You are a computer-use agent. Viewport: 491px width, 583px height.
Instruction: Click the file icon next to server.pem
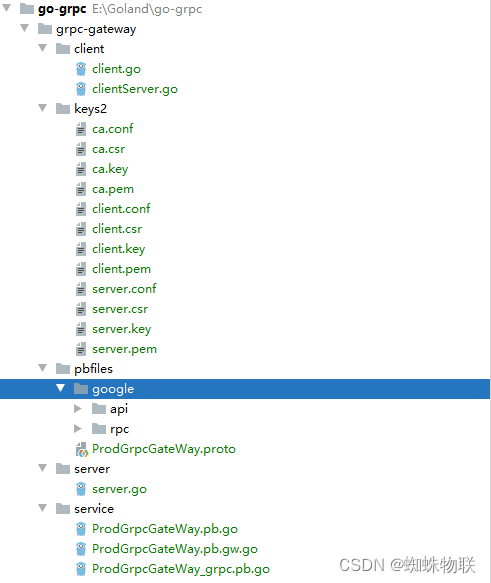coord(81,349)
